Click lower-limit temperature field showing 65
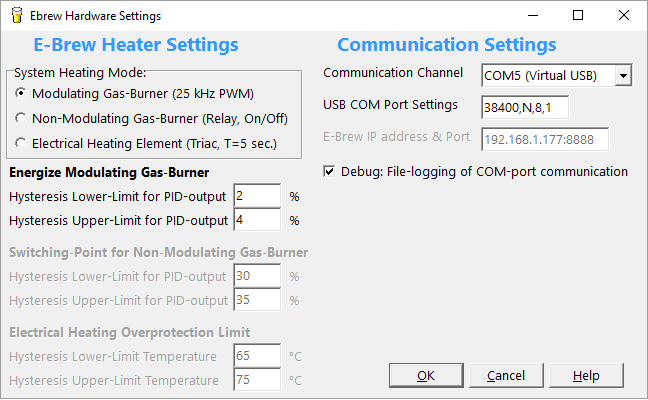 coord(257,356)
